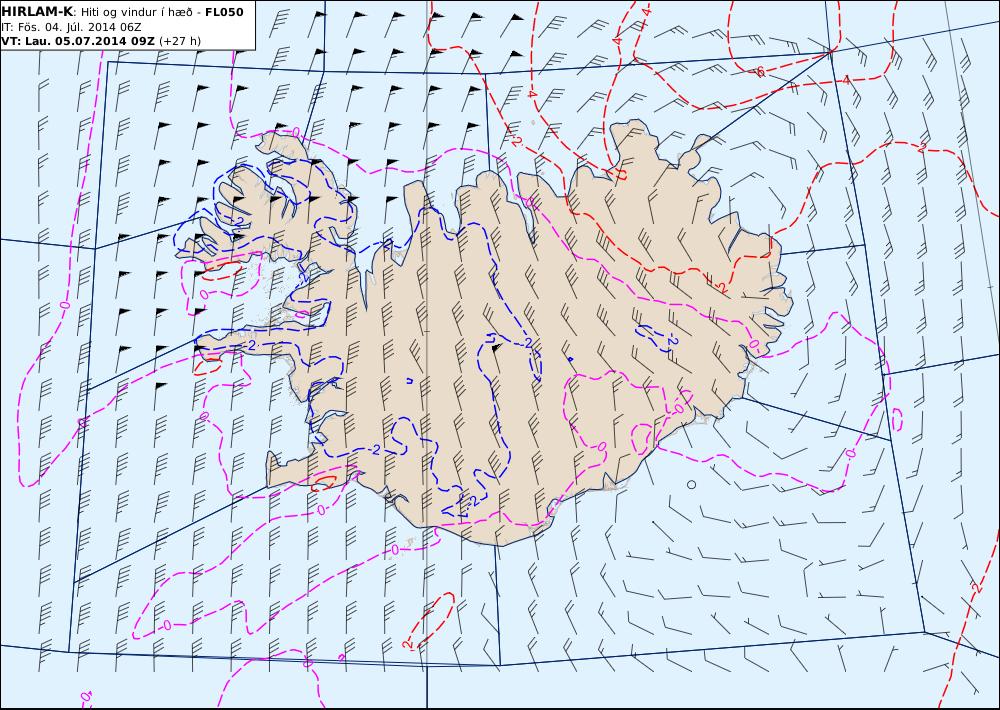Click the red contour label 6 in the northeast

[760, 73]
